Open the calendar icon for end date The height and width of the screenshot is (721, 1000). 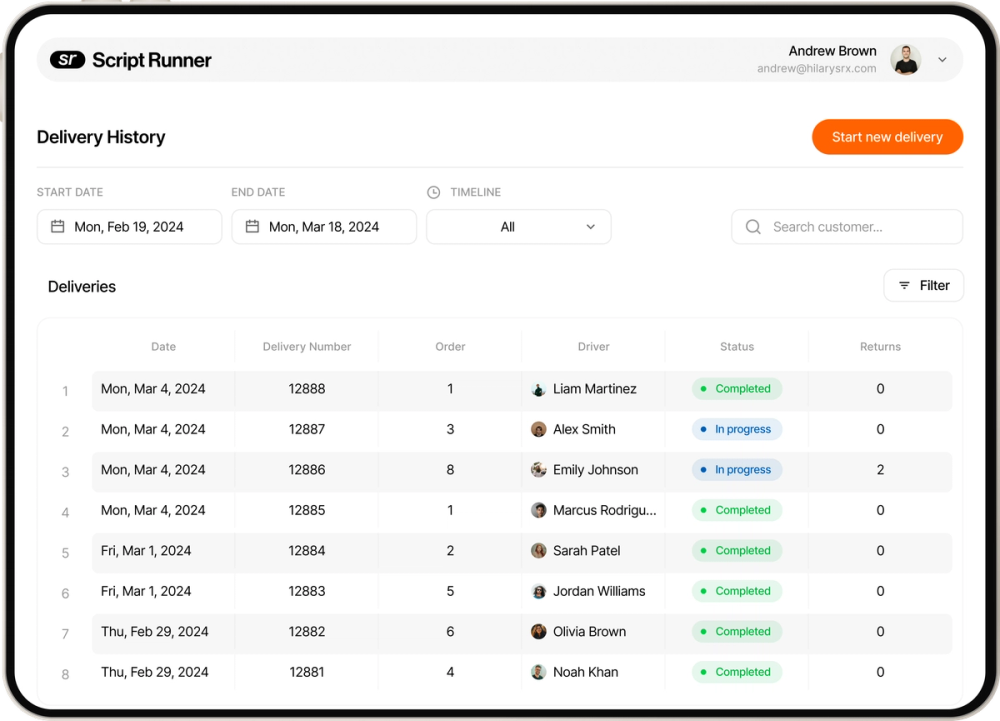(251, 227)
